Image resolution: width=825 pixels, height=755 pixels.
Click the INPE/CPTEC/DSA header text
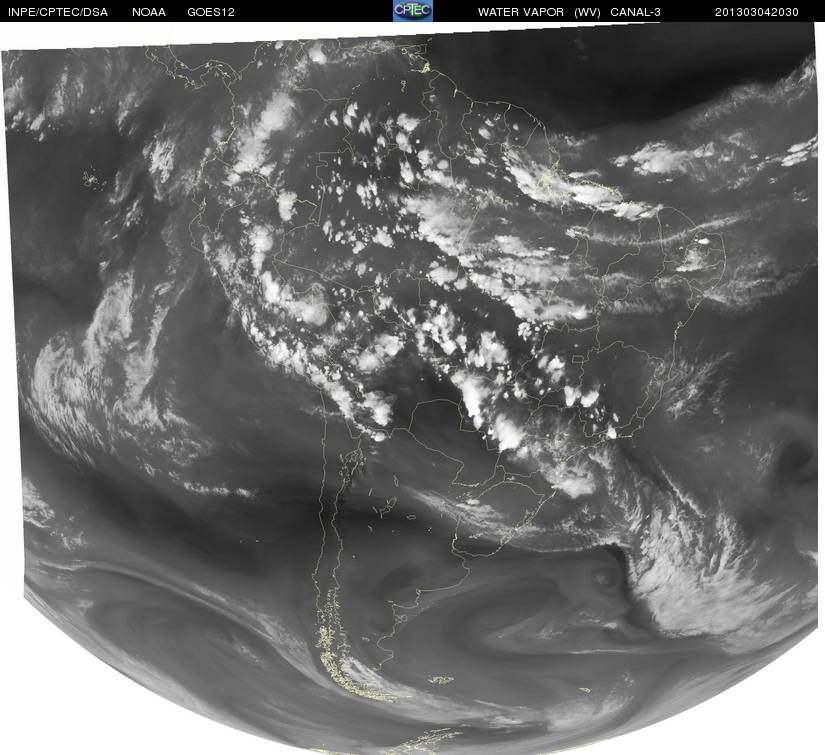tap(58, 12)
